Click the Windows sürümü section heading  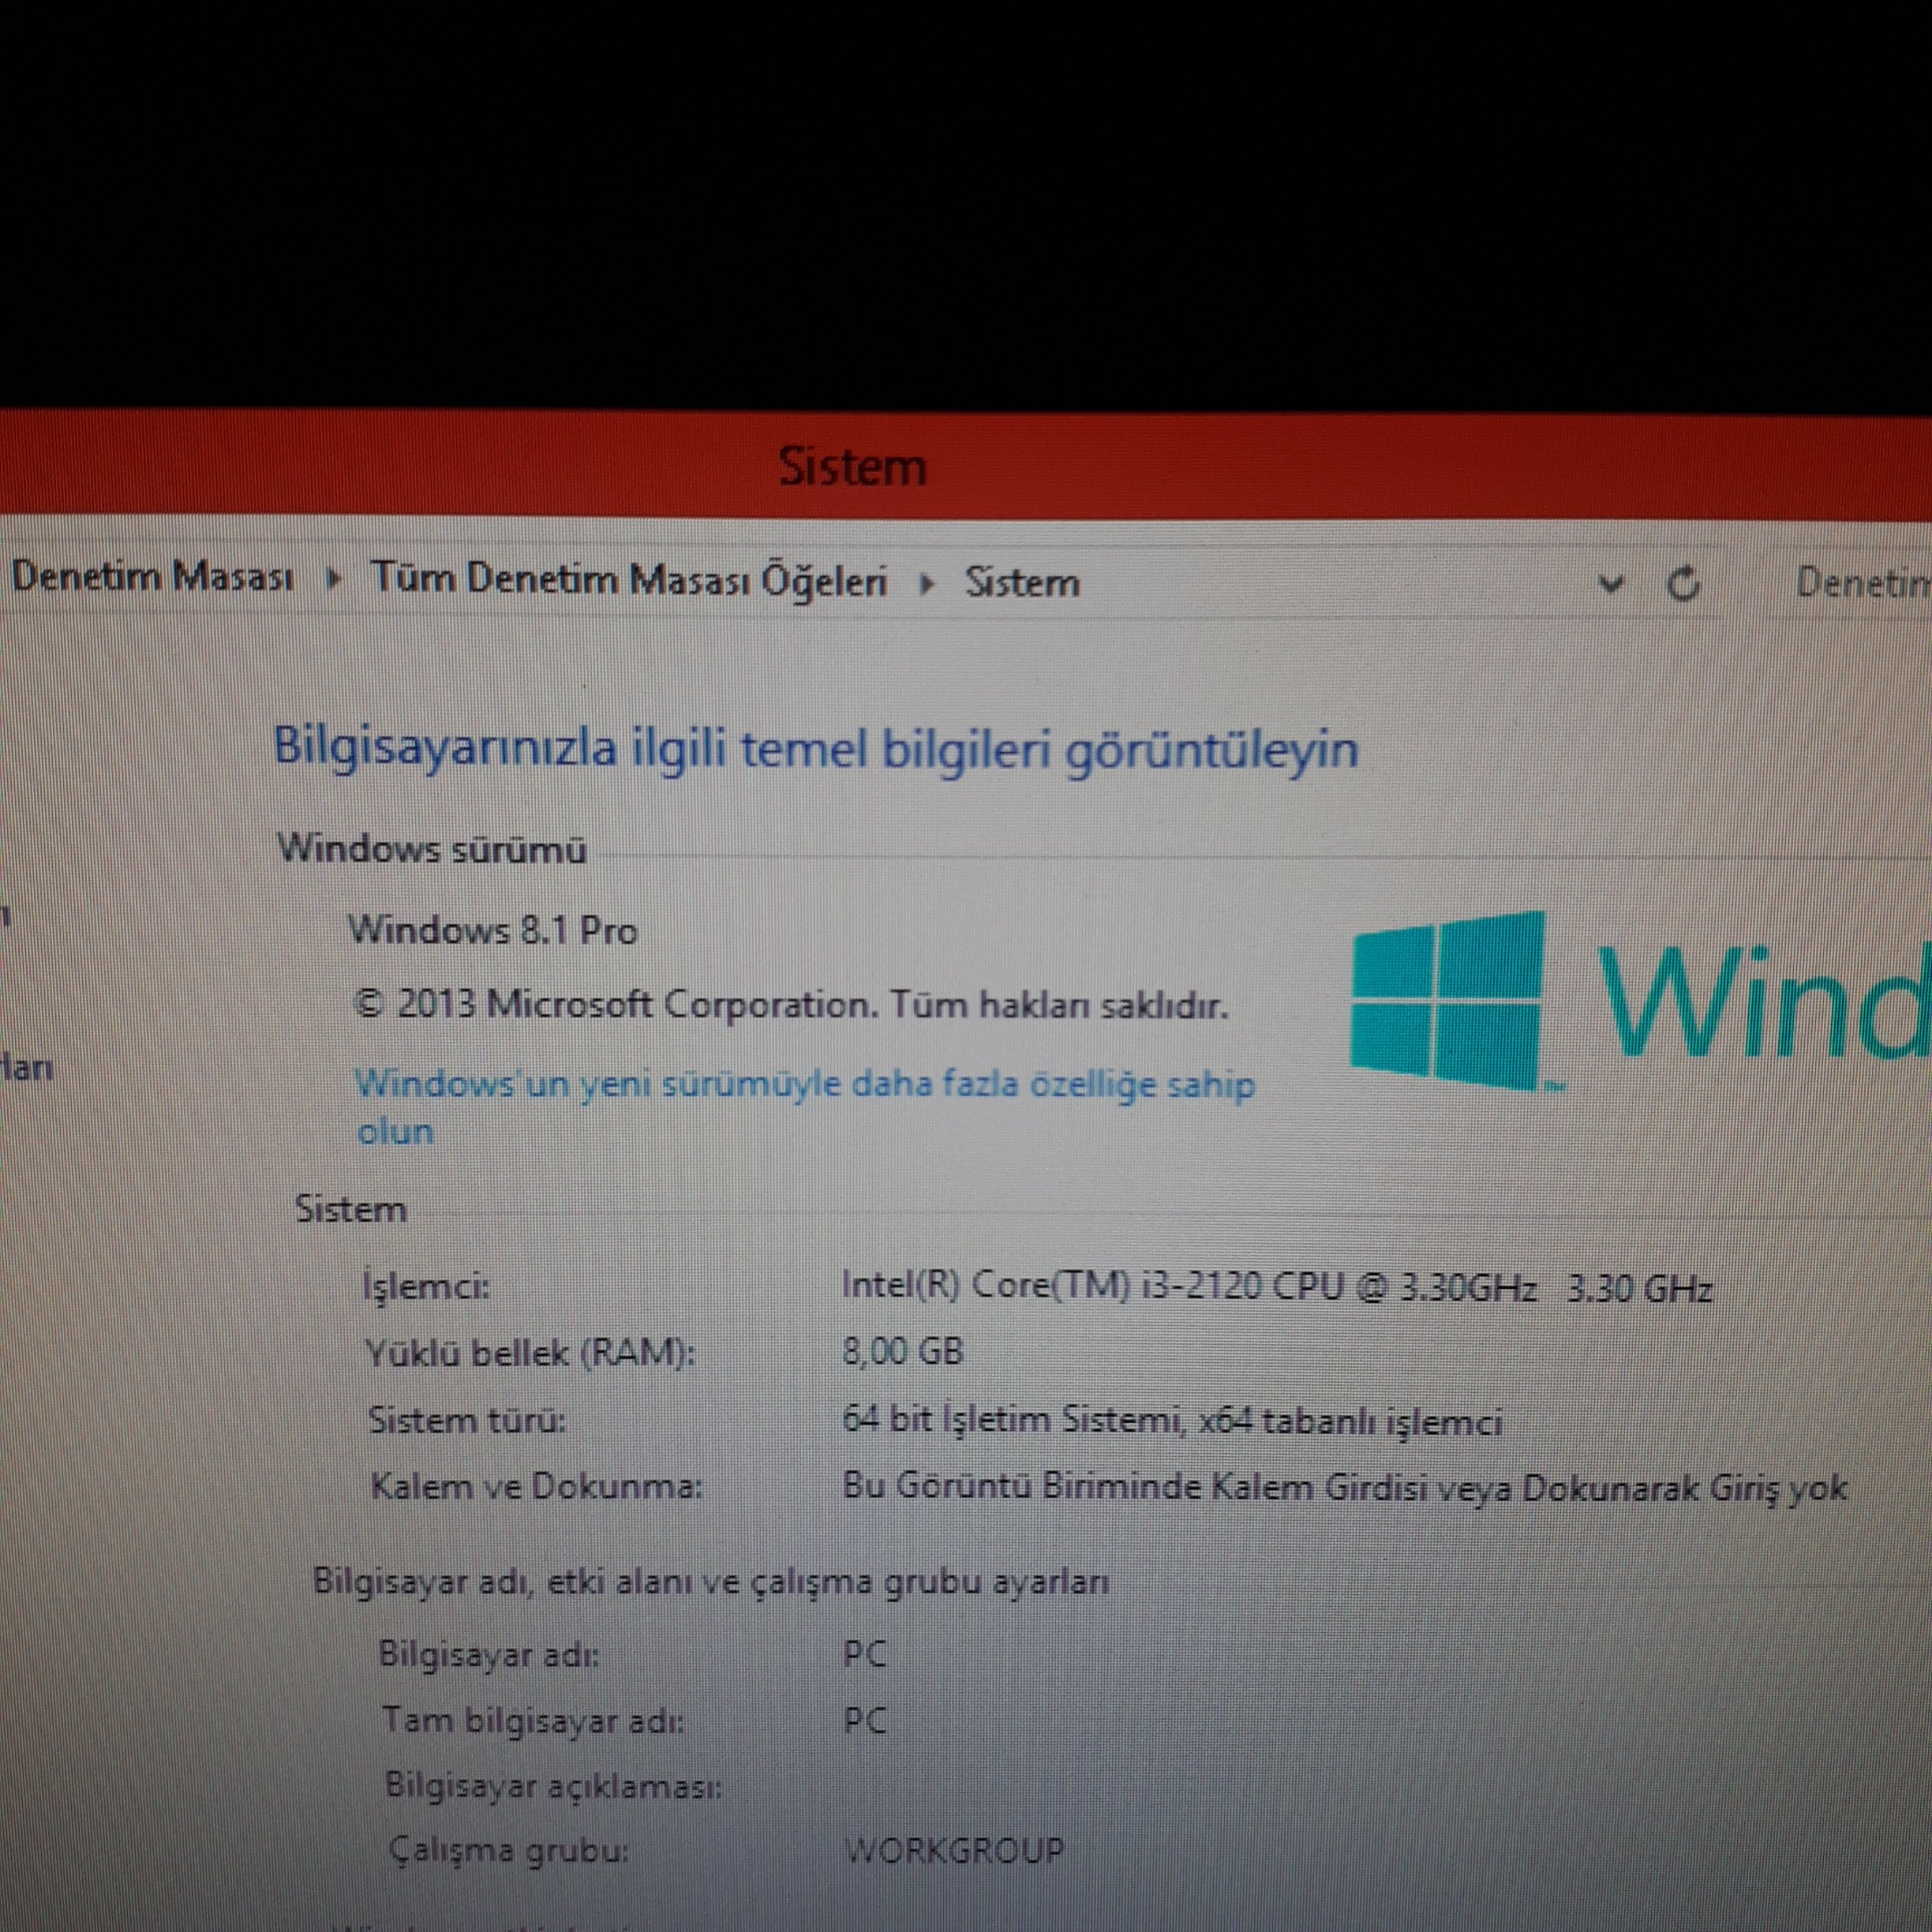point(431,849)
